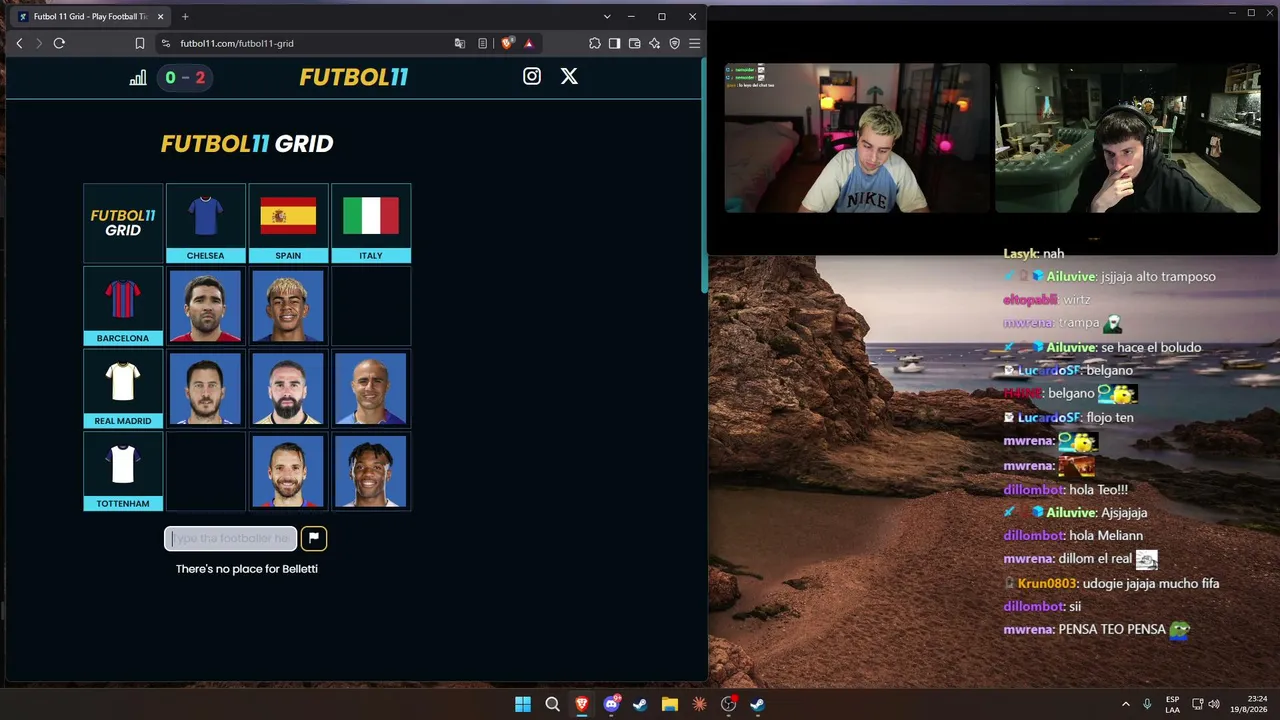The image size is (1280, 720).
Task: Click the empty Tottenham–Chelsea grid cell
Action: [205, 472]
